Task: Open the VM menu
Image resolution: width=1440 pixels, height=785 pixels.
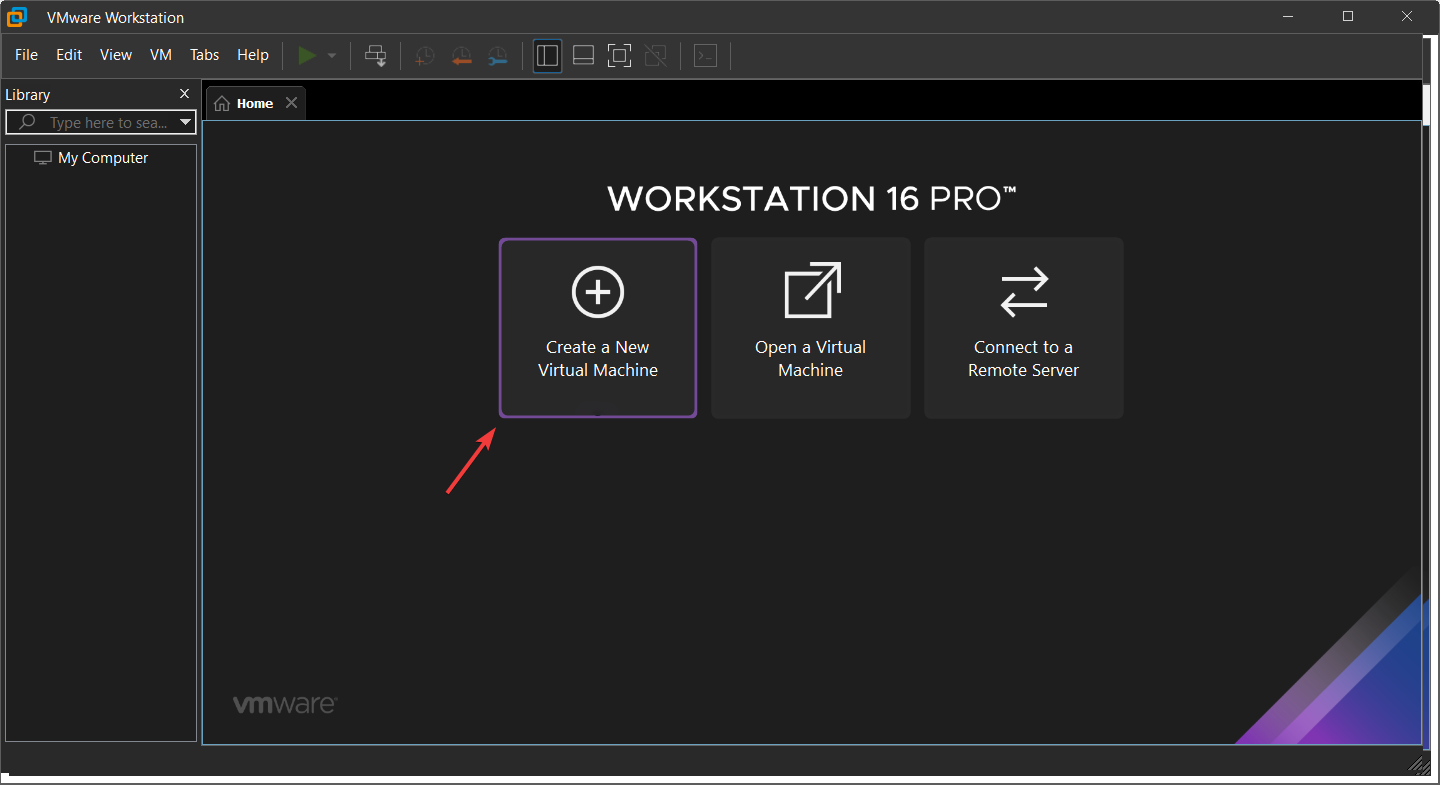Action: (x=161, y=55)
